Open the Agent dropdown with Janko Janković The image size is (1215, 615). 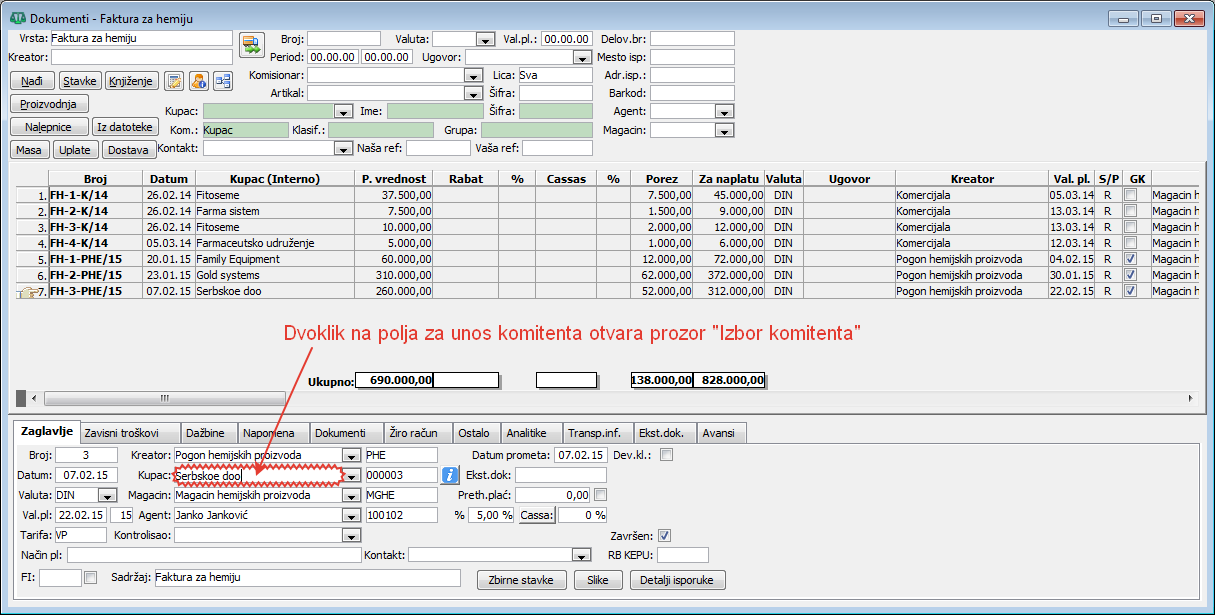point(350,515)
